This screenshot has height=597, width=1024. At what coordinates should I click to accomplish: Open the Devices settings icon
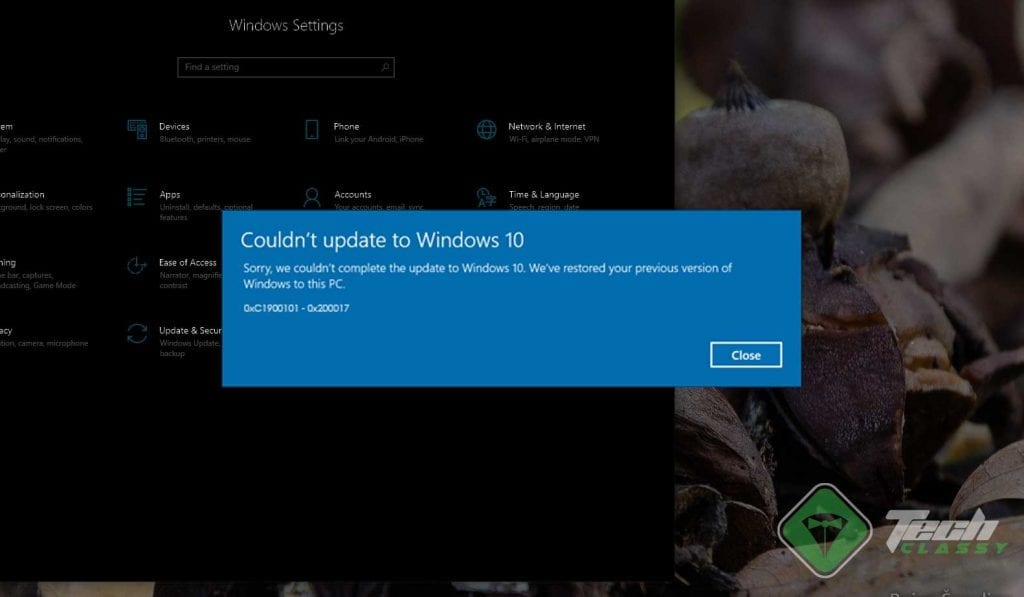(136, 129)
